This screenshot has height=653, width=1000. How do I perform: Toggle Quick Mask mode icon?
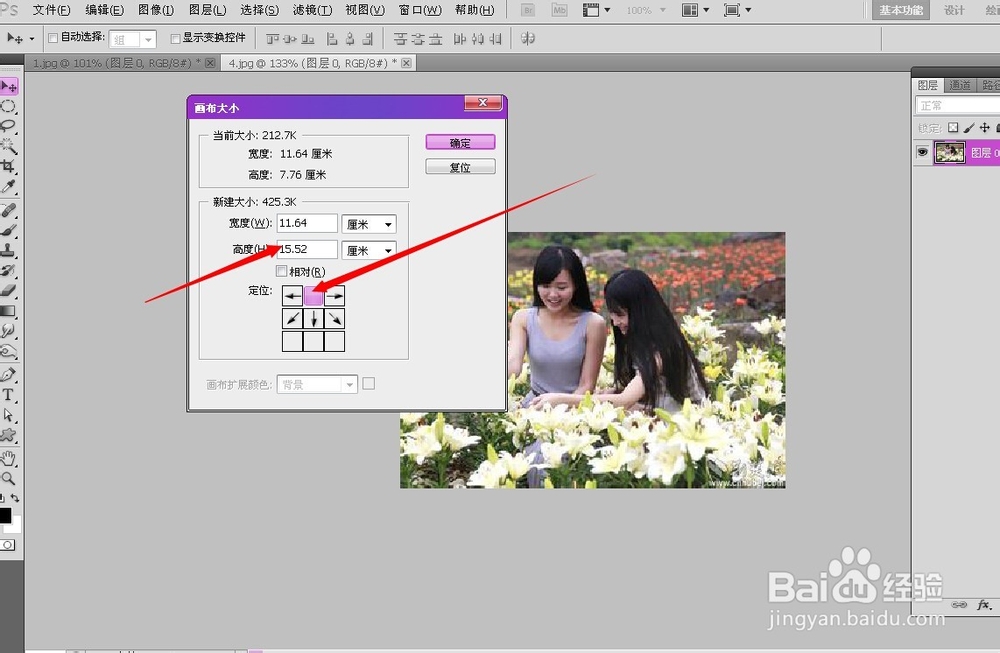pyautogui.click(x=8, y=545)
